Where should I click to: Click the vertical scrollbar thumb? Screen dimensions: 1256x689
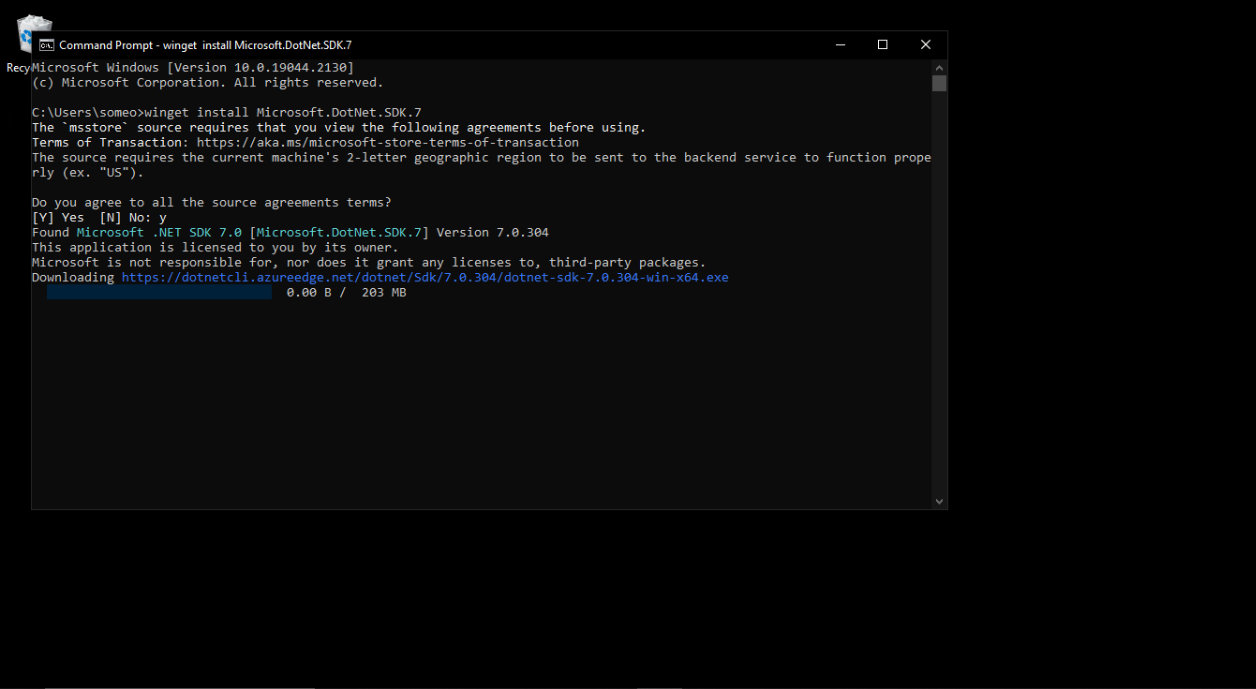tap(939, 83)
